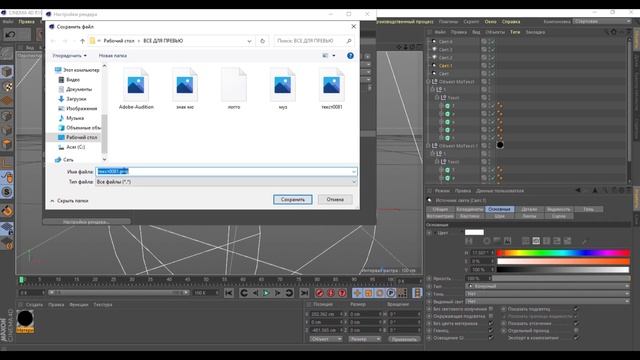Click the red autokeying button
Image resolution: width=640 pixels, height=360 pixels.
coord(331,293)
